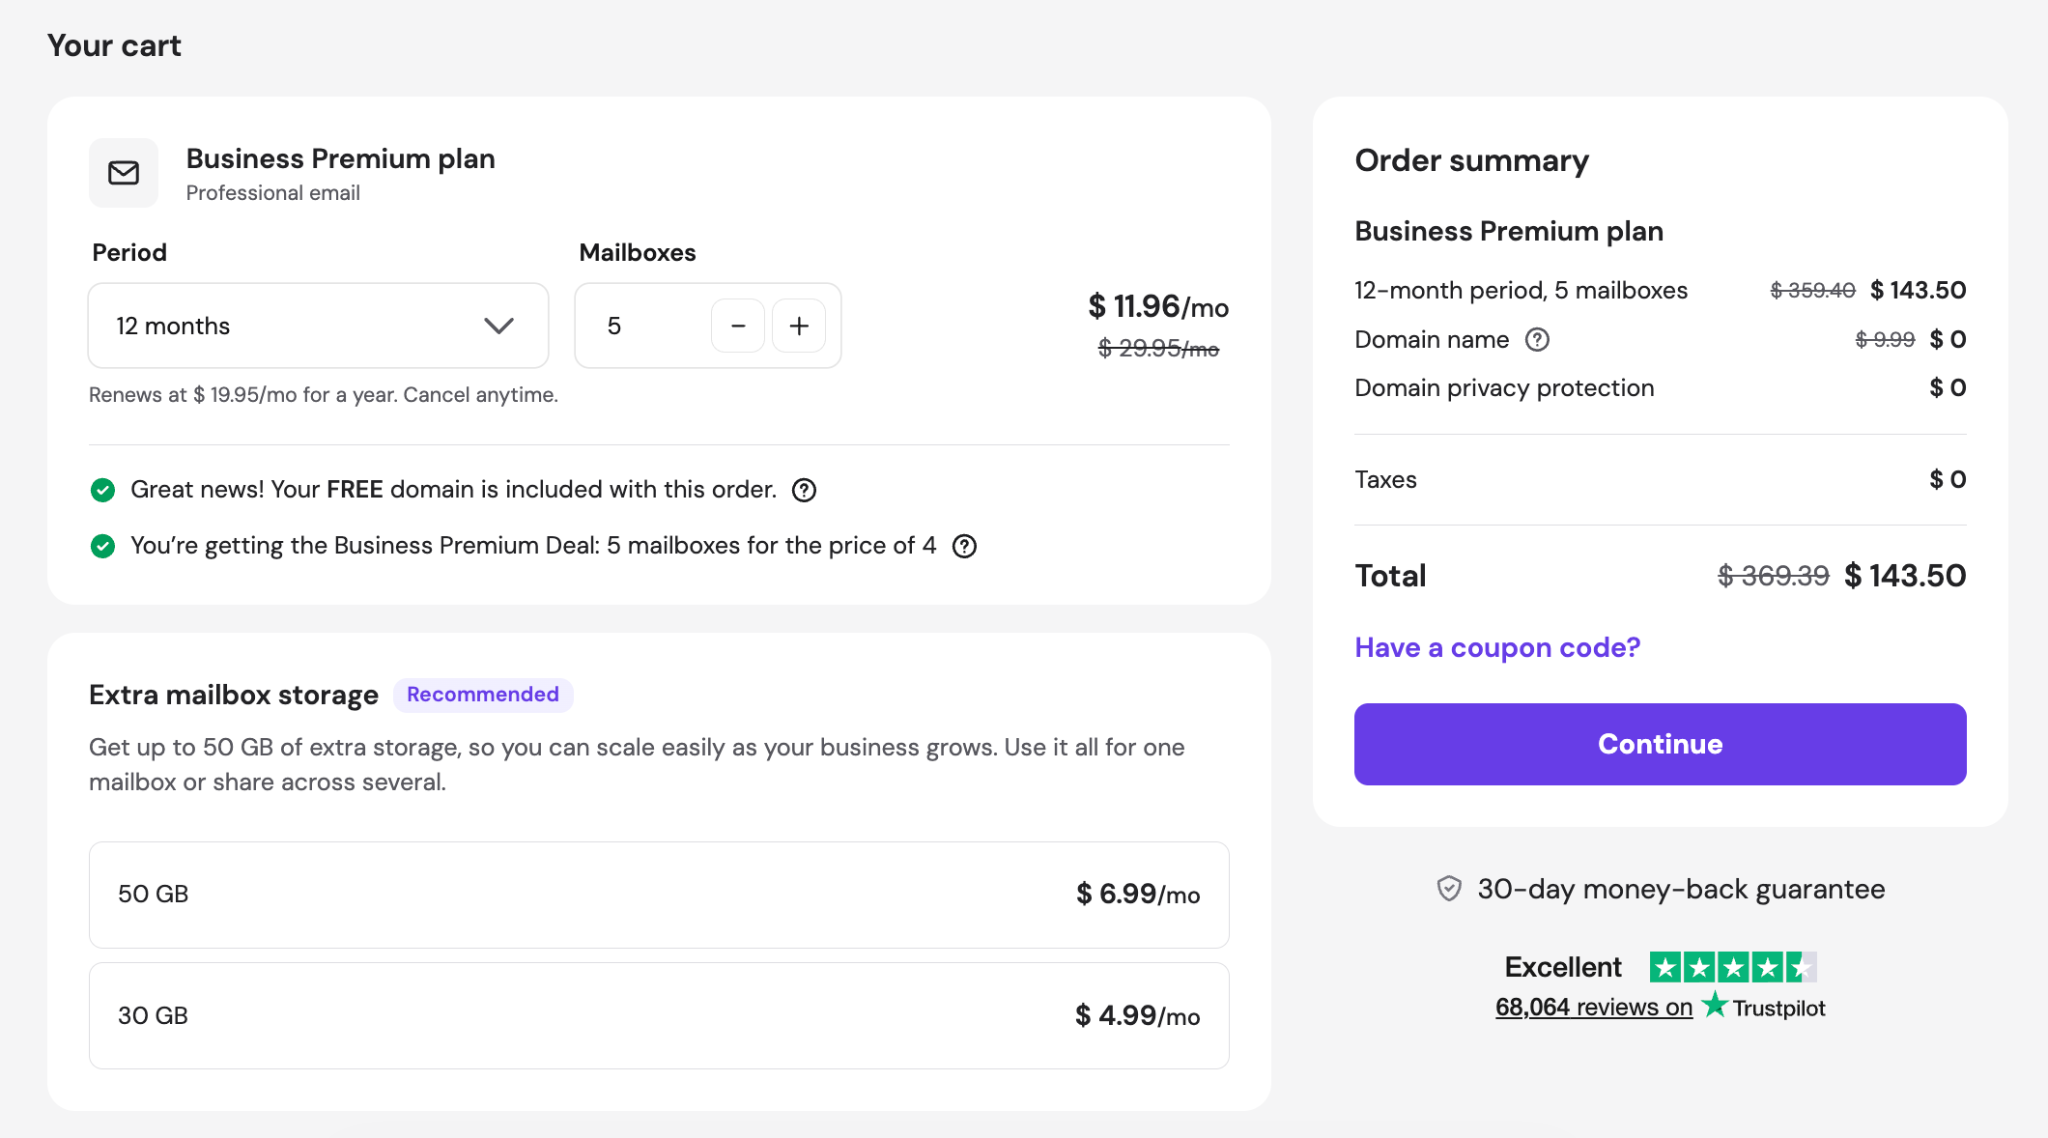Click the Your cart heading
The height and width of the screenshot is (1138, 2048).
(114, 46)
